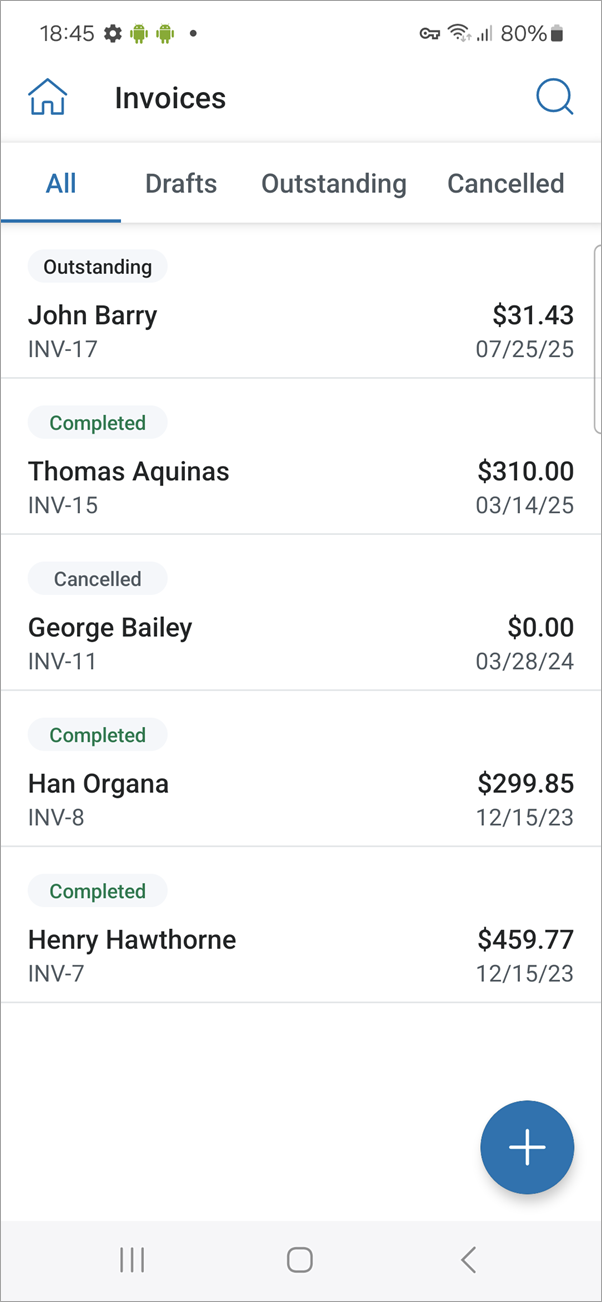Tap the Outstanding status badge on John Barry's invoice

(97, 266)
